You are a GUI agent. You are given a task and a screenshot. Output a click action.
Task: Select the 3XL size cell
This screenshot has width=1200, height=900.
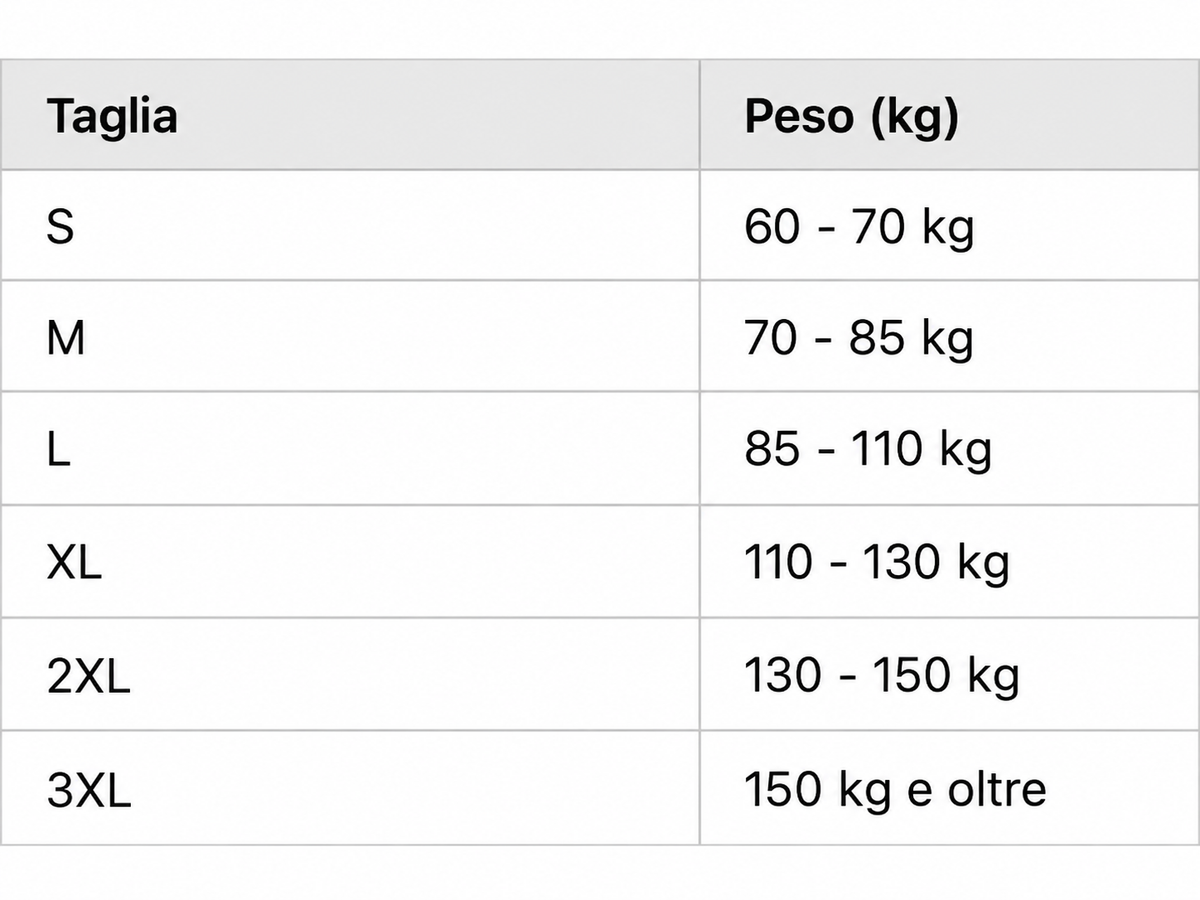(x=350, y=788)
